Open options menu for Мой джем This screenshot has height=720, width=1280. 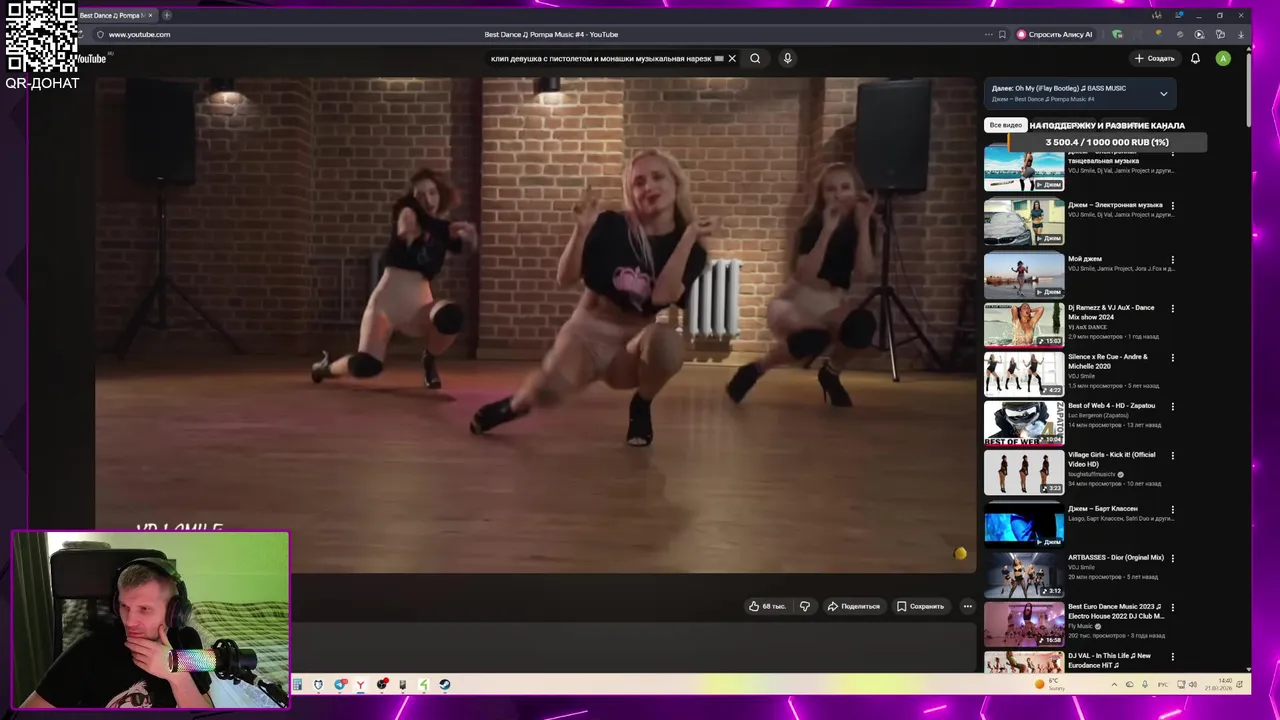click(1173, 260)
